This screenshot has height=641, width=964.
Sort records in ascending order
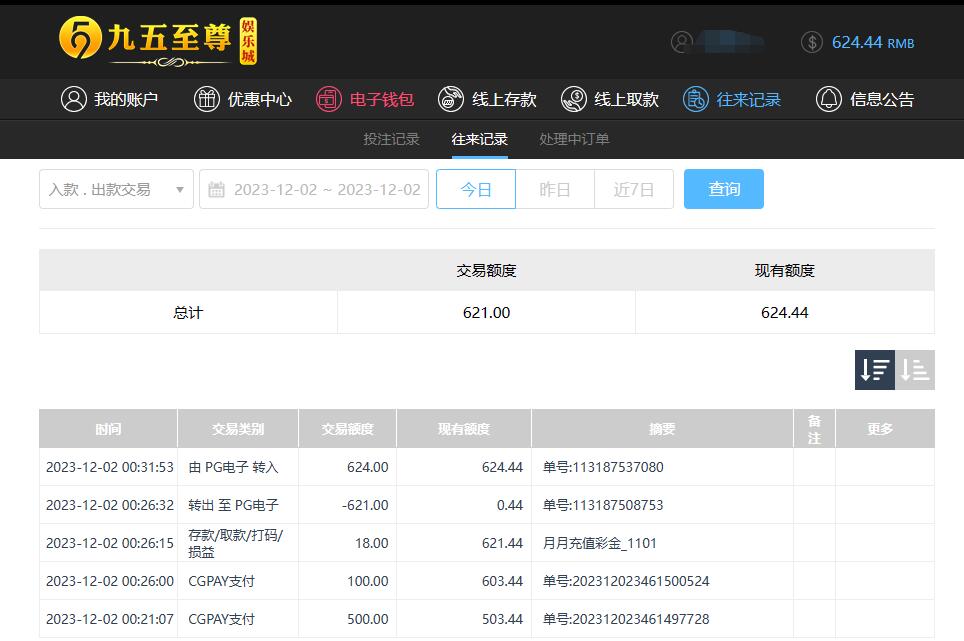pos(915,370)
